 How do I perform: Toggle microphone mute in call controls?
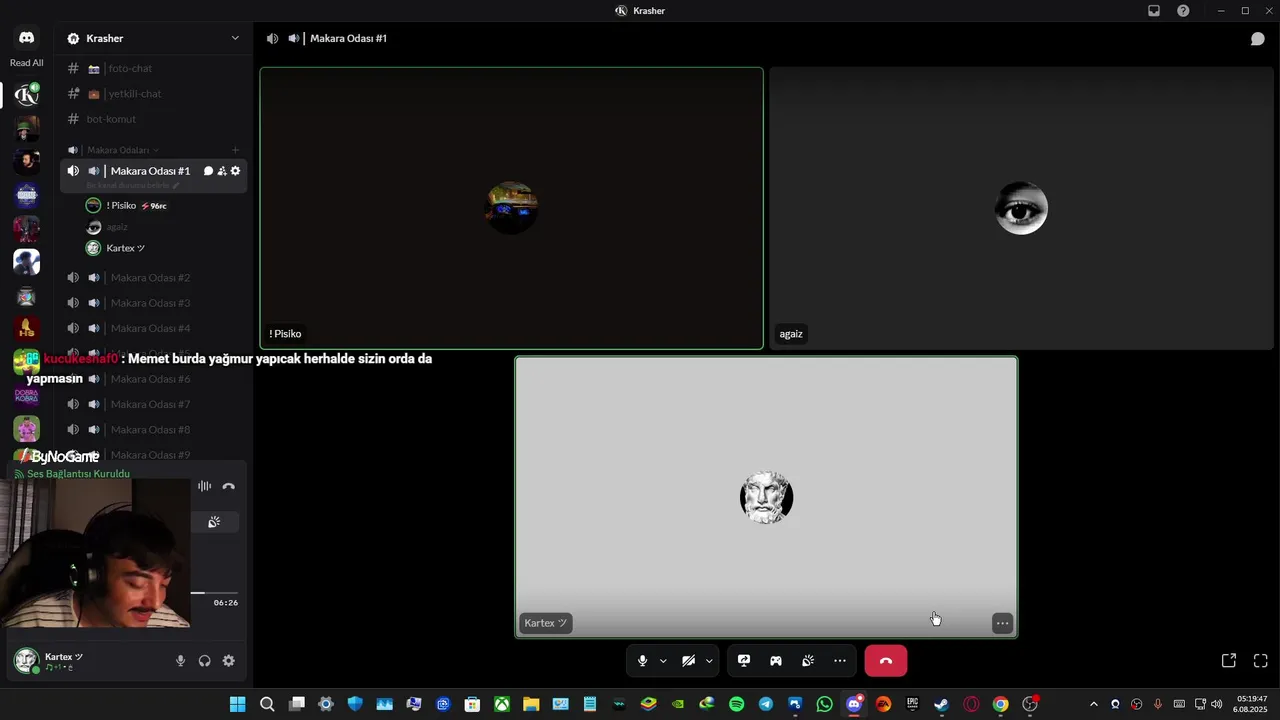(642, 661)
